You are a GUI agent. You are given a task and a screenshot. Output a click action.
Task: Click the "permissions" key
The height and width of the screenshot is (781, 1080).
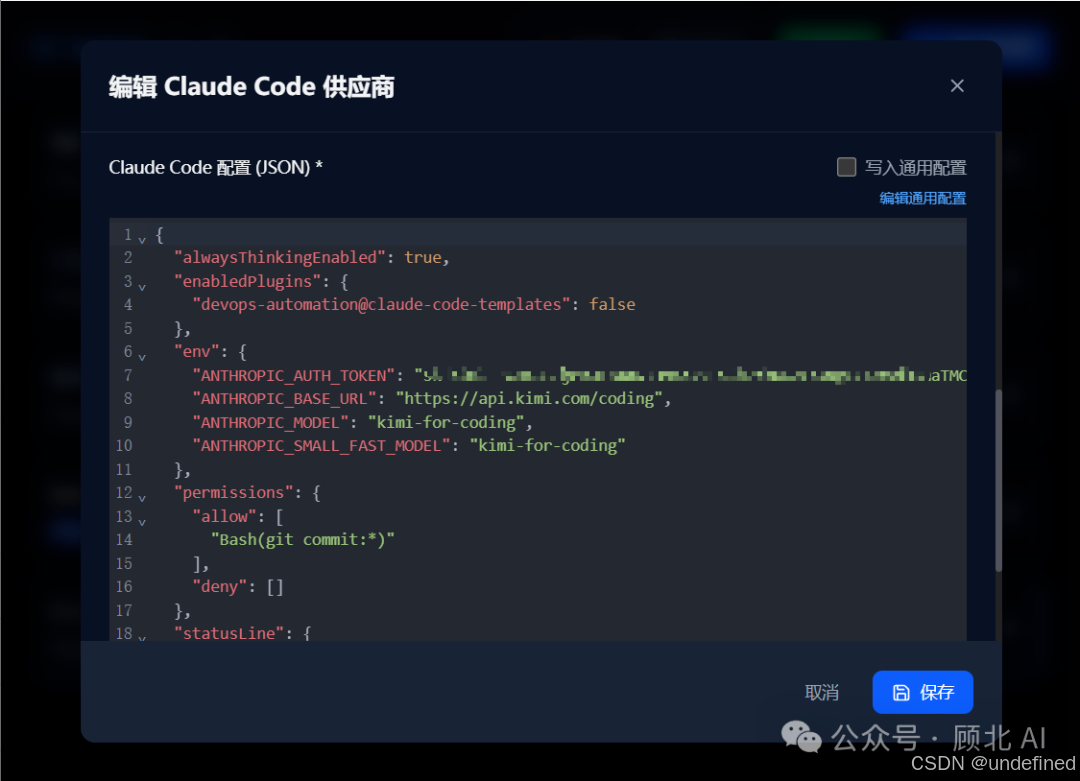tap(233, 492)
